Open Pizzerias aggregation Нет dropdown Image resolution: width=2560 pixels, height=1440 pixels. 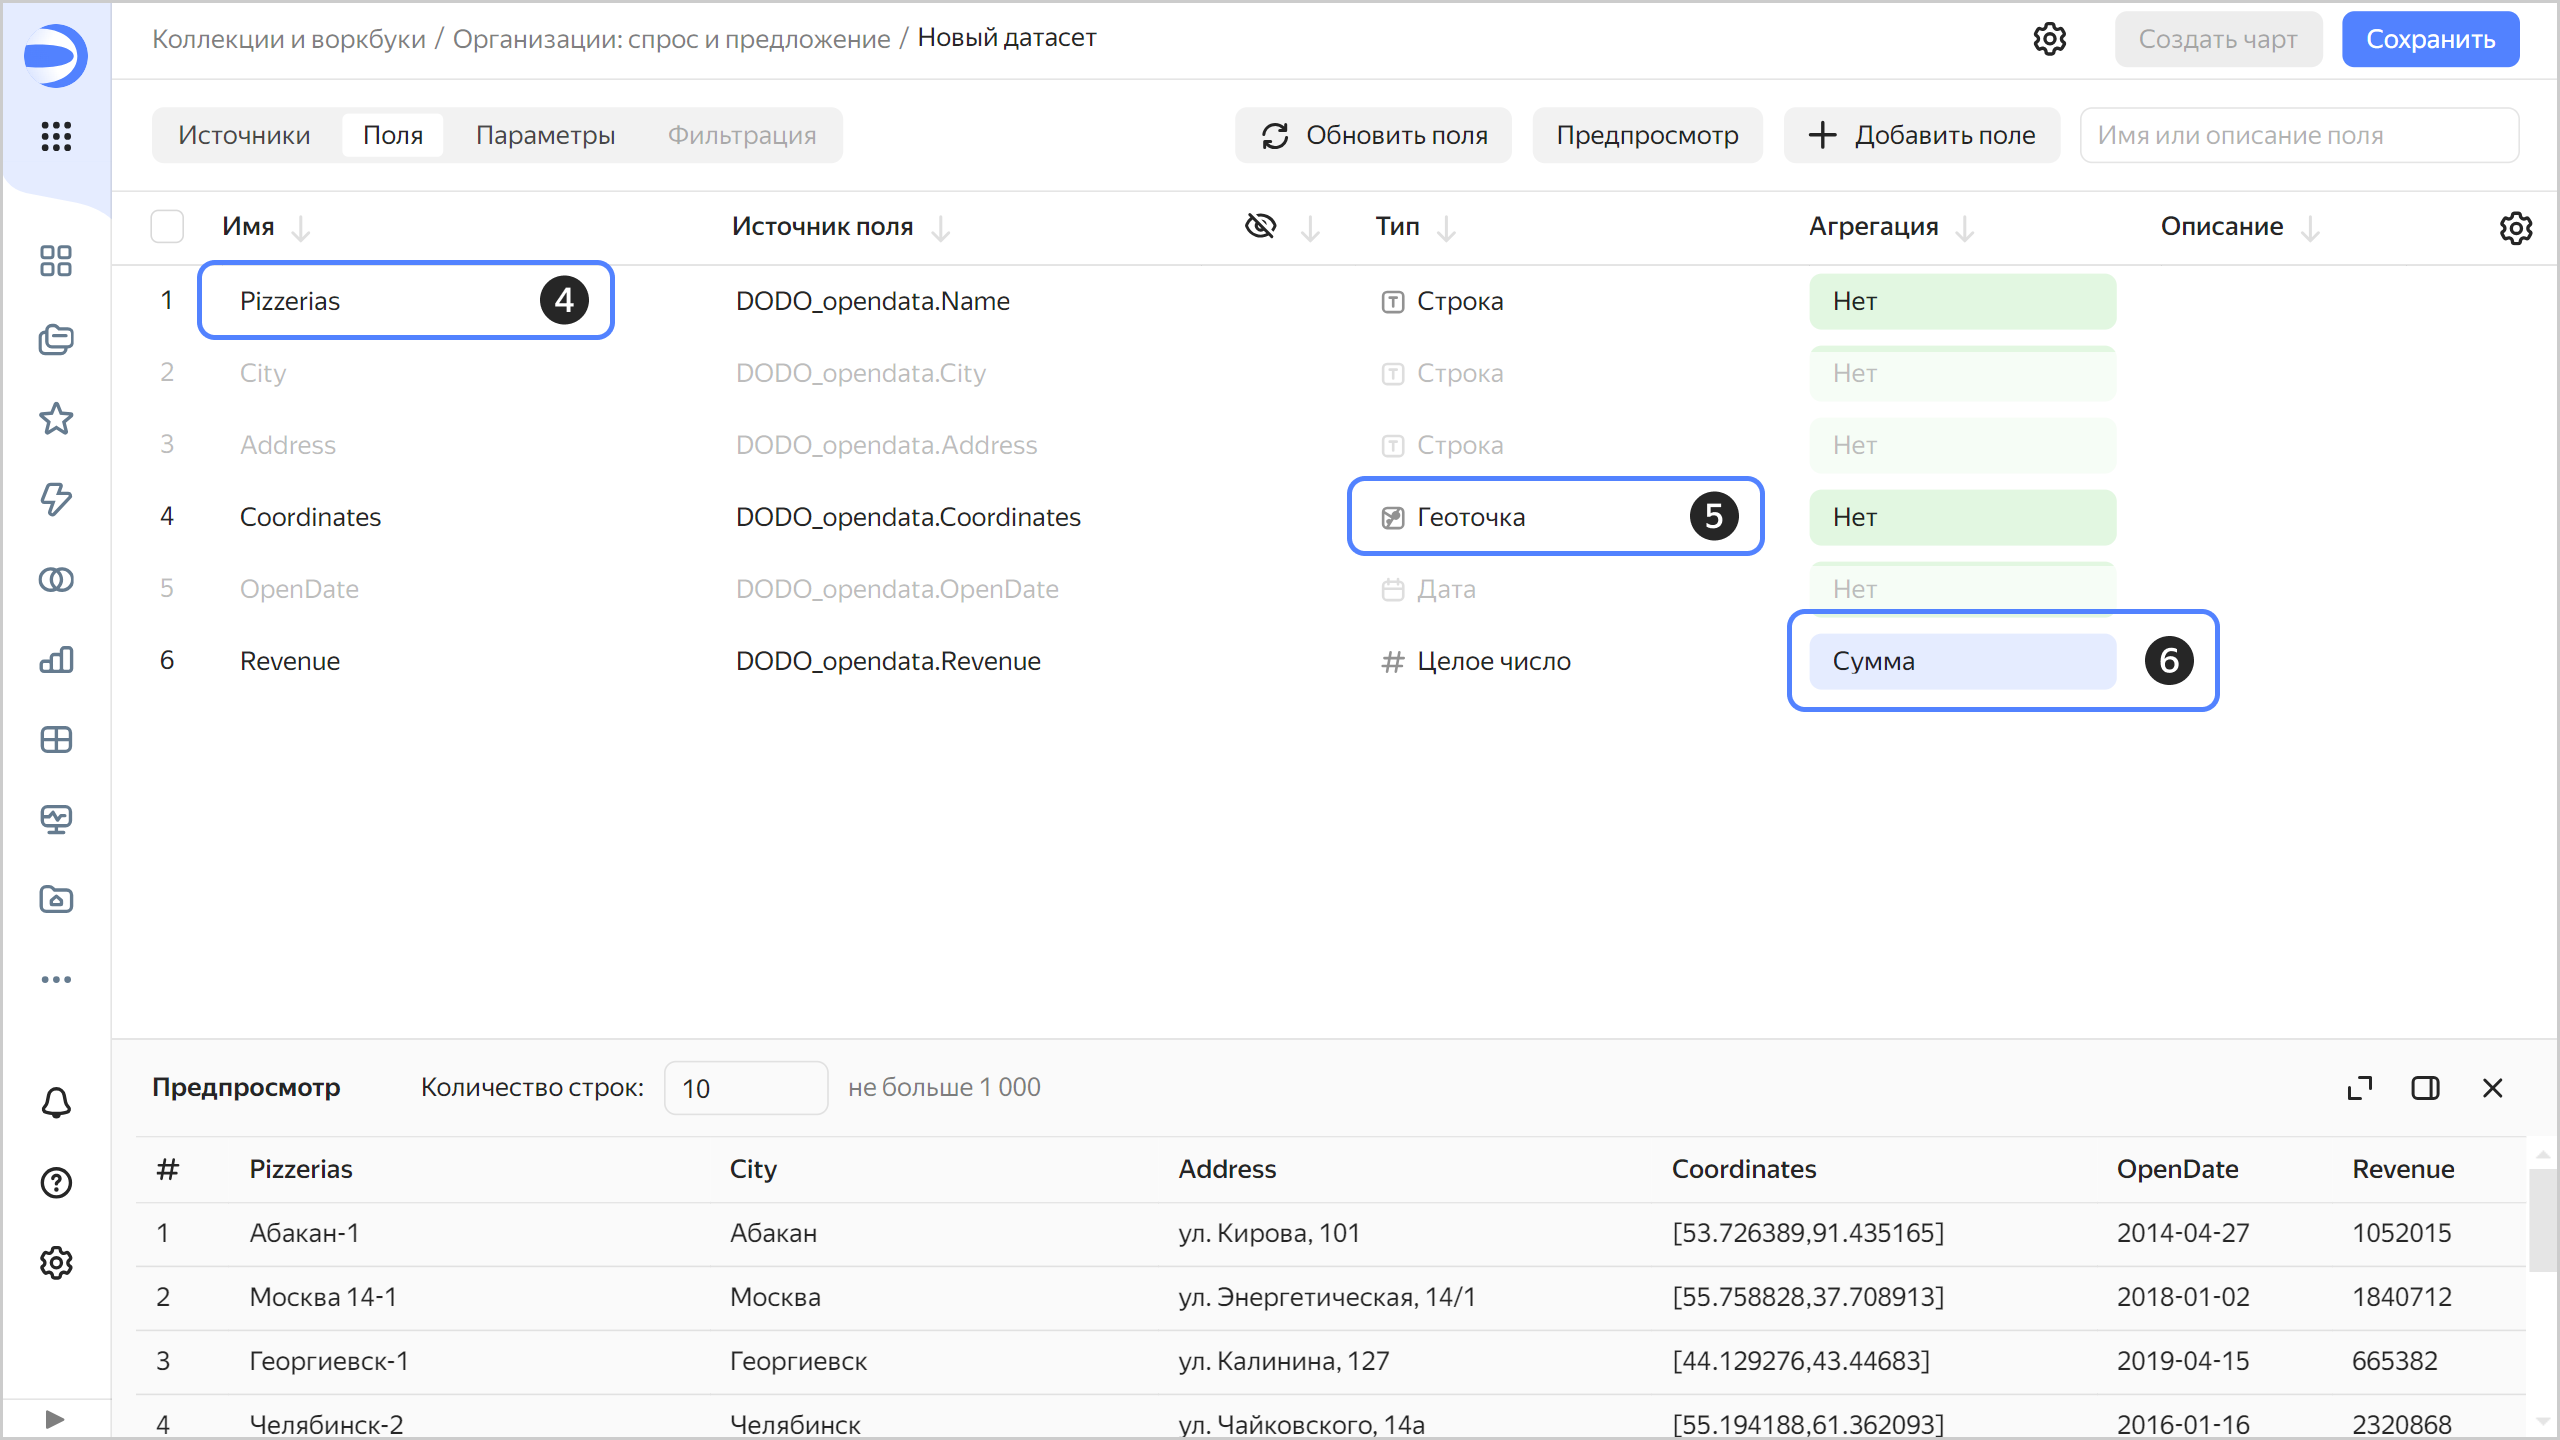pyautogui.click(x=1961, y=301)
